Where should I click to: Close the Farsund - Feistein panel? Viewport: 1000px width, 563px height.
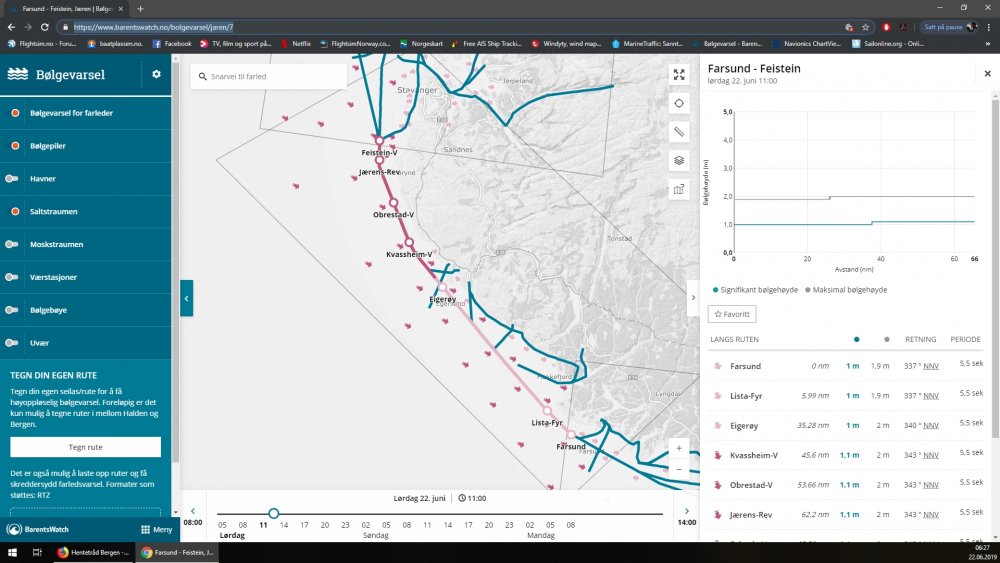pyautogui.click(x=987, y=74)
